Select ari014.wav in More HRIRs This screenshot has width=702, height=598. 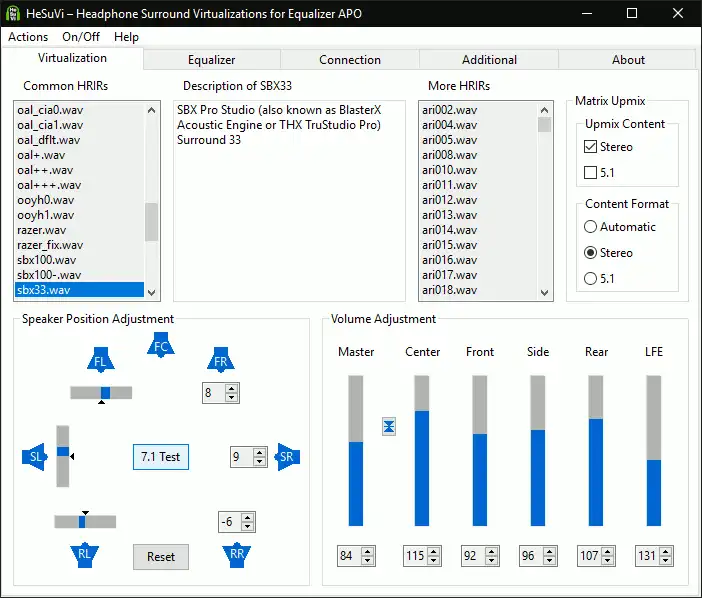point(479,230)
